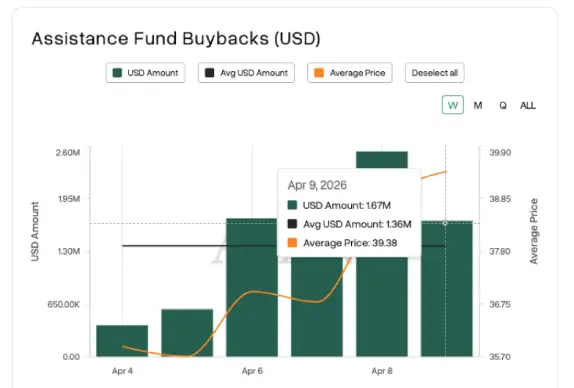Click the '38.85' right axis label
This screenshot has width=574, height=388.
pyautogui.click(x=500, y=199)
